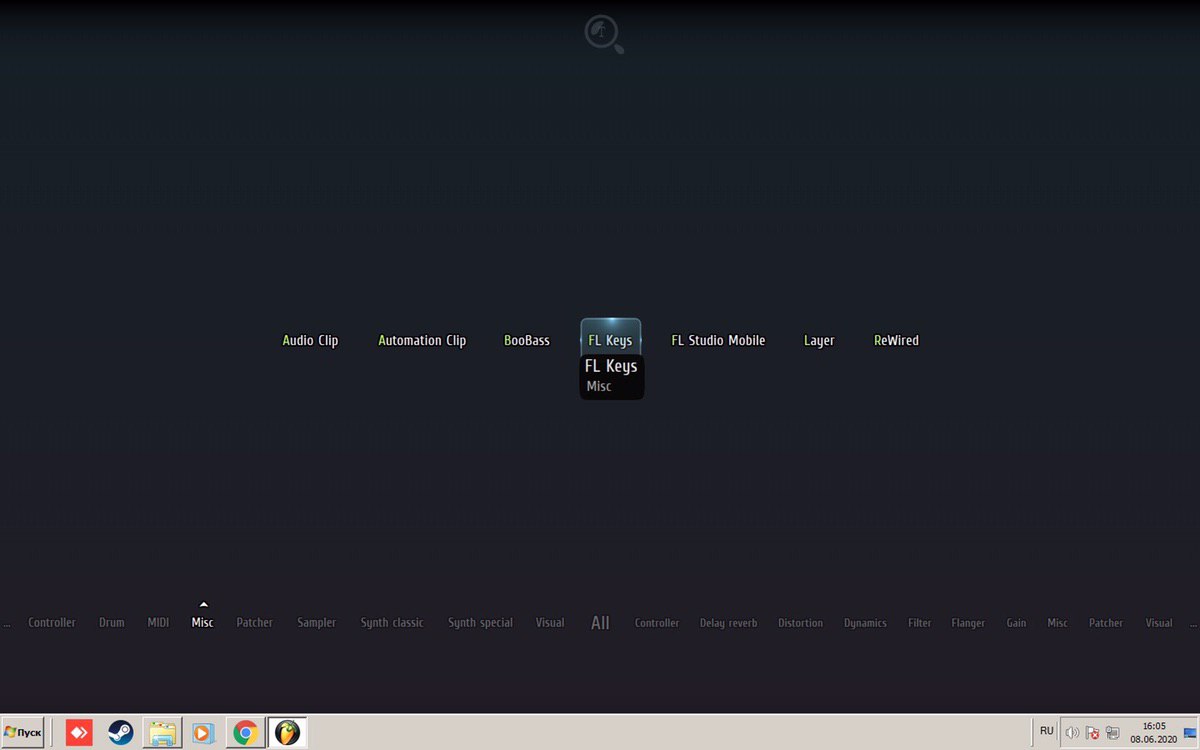Open the Distortion effects category
1200x750 pixels.
[800, 622]
